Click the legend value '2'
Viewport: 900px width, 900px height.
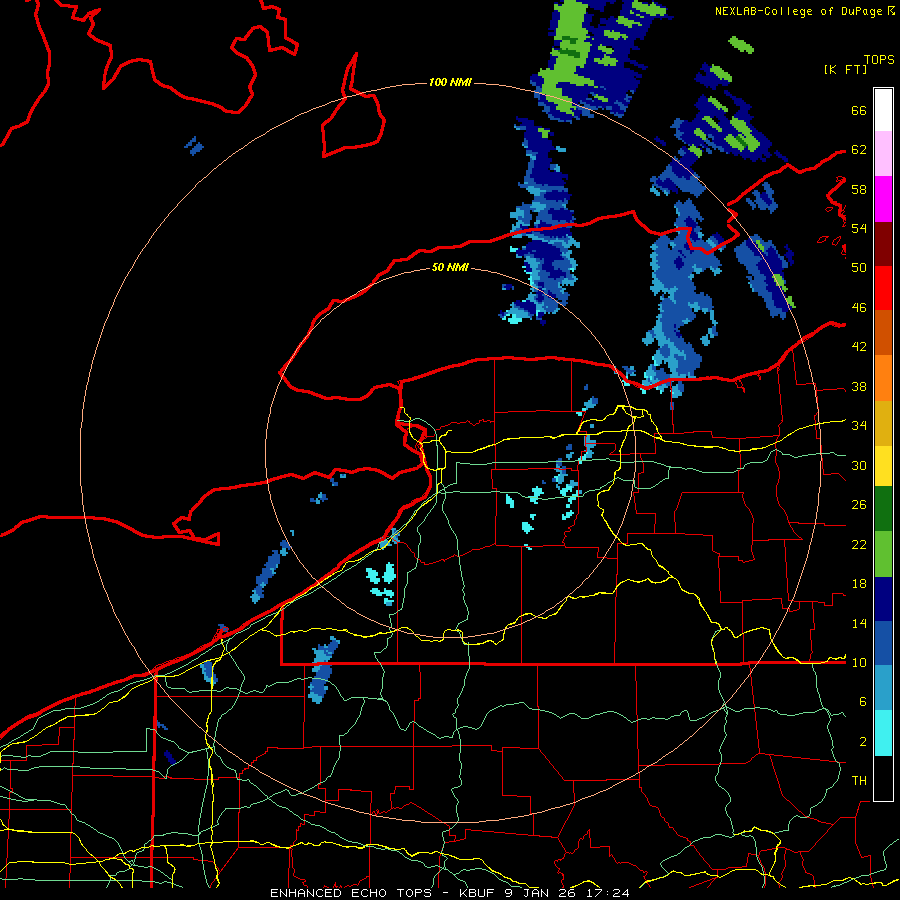[x=863, y=742]
